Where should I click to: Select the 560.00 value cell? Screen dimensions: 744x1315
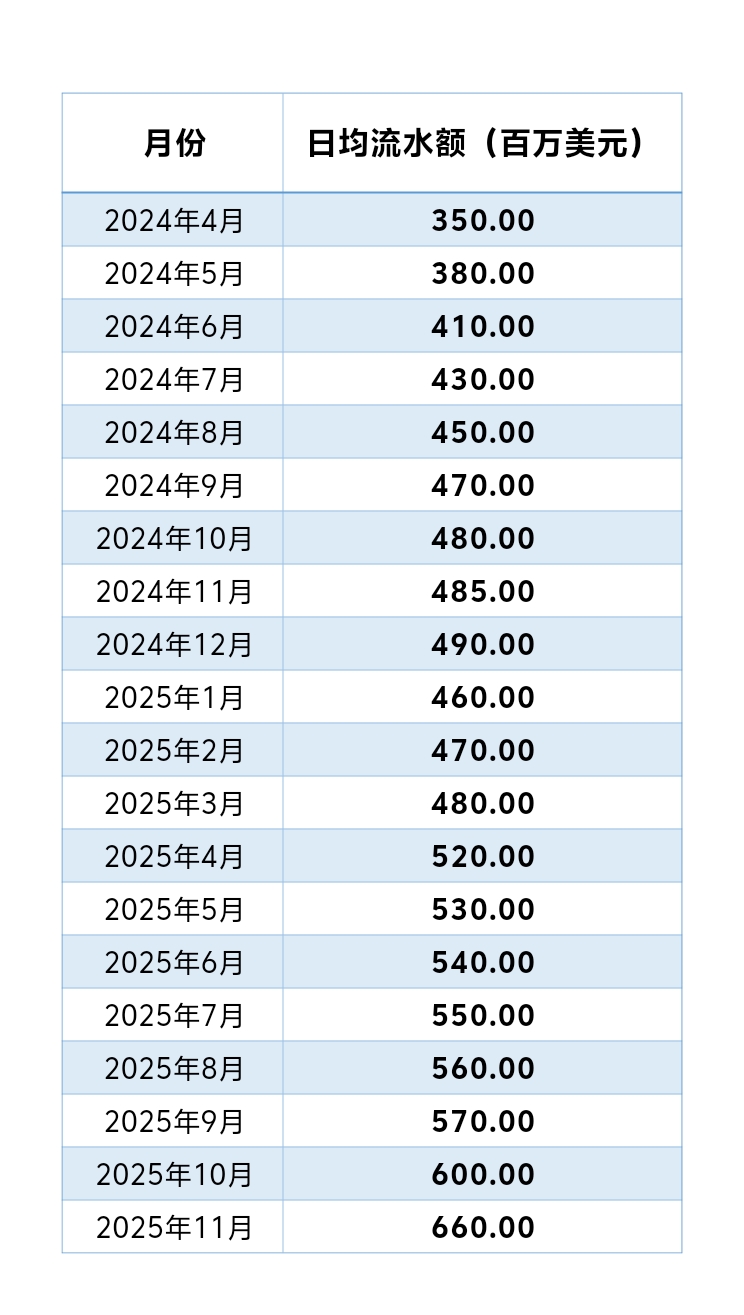tap(482, 1068)
